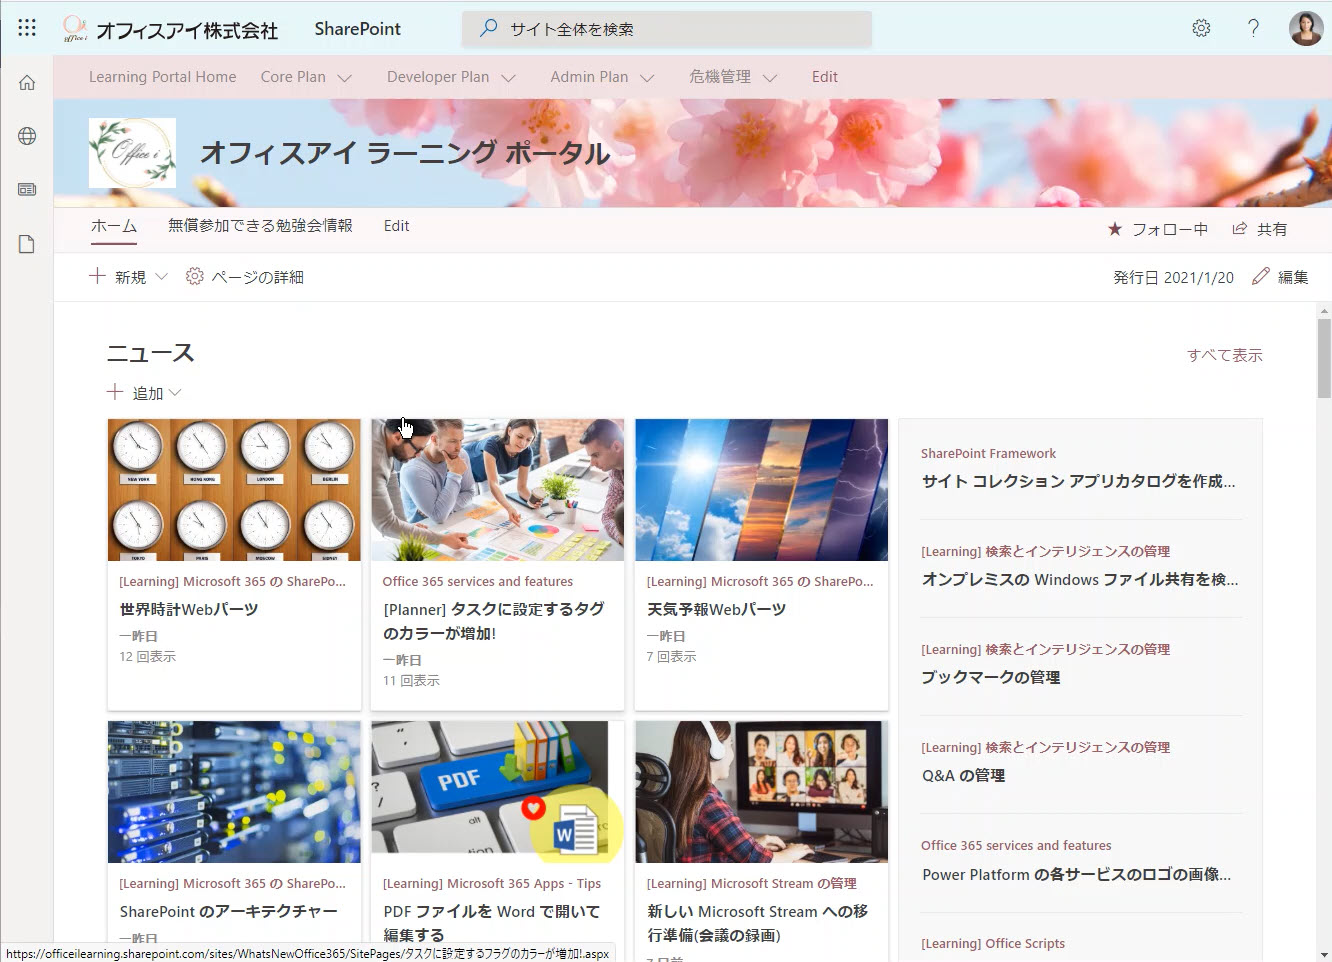Viewport: 1332px width, 962px height.
Task: Click the Share icon
Action: (1239, 229)
